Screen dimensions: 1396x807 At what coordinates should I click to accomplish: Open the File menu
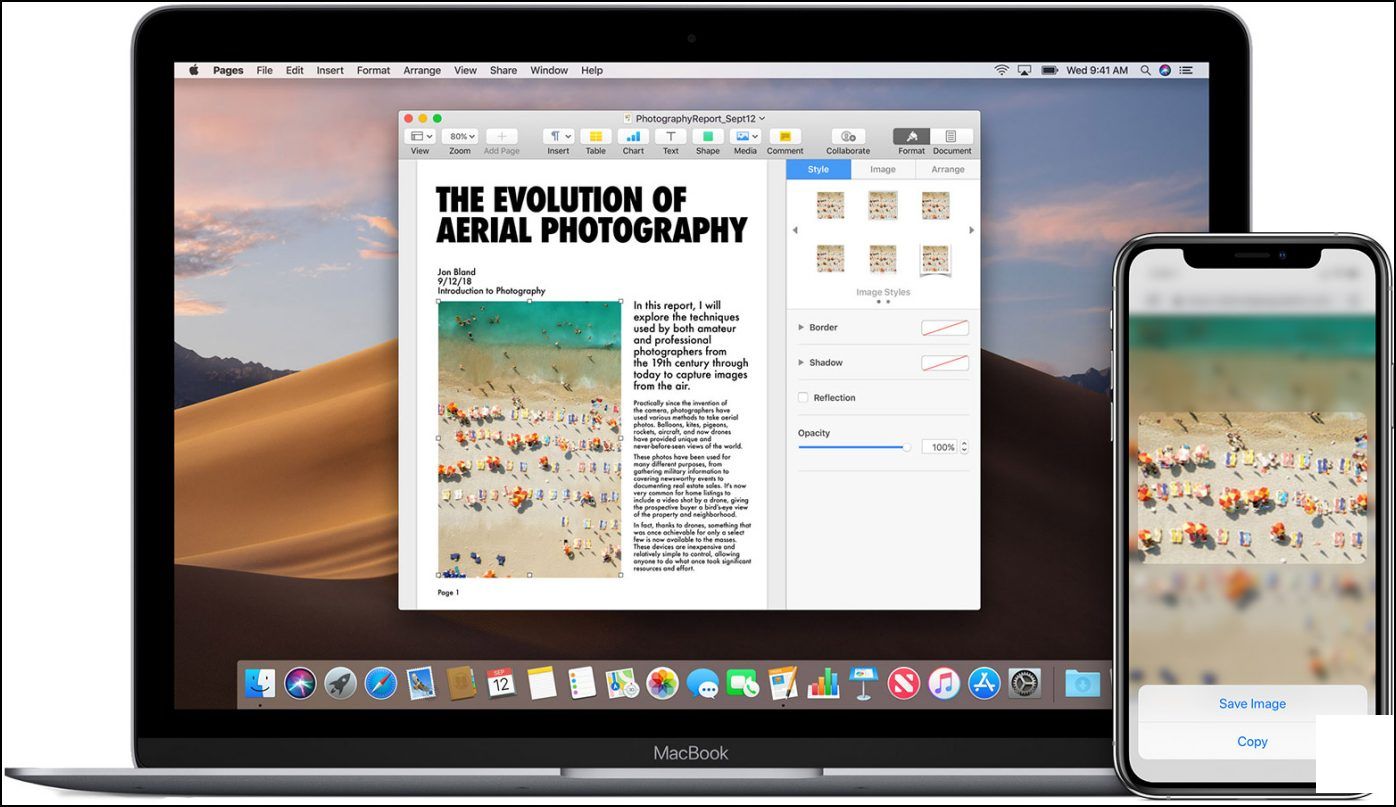click(264, 70)
